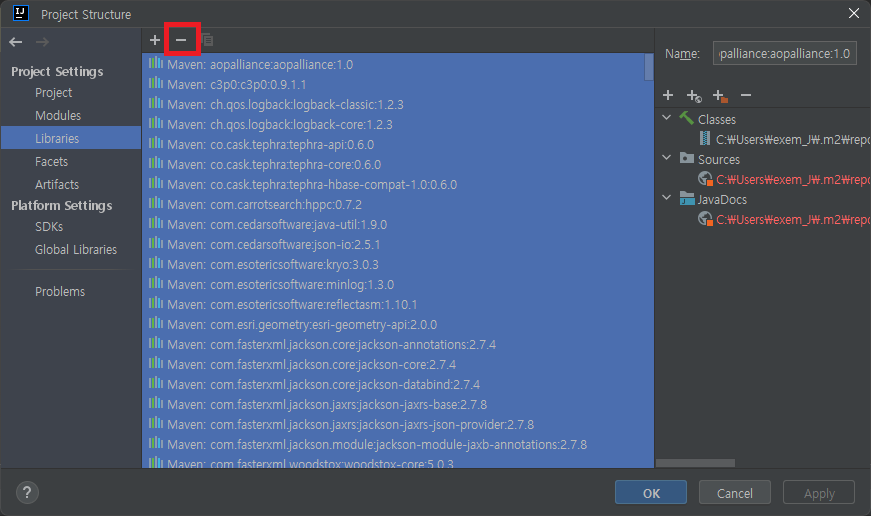Collapse the JavaDocs tree node
This screenshot has width=871, height=516.
pyautogui.click(x=667, y=198)
